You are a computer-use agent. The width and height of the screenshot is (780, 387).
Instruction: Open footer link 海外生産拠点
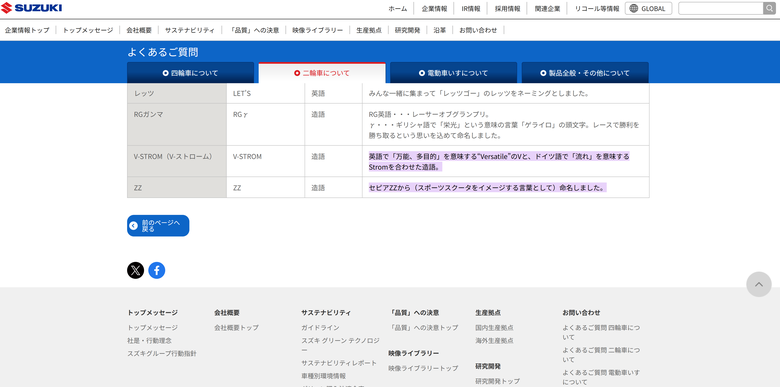click(494, 340)
